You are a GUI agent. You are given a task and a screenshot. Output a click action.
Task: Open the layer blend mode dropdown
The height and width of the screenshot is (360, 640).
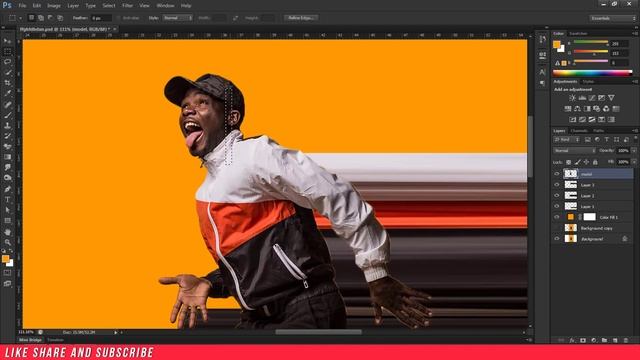[574, 151]
